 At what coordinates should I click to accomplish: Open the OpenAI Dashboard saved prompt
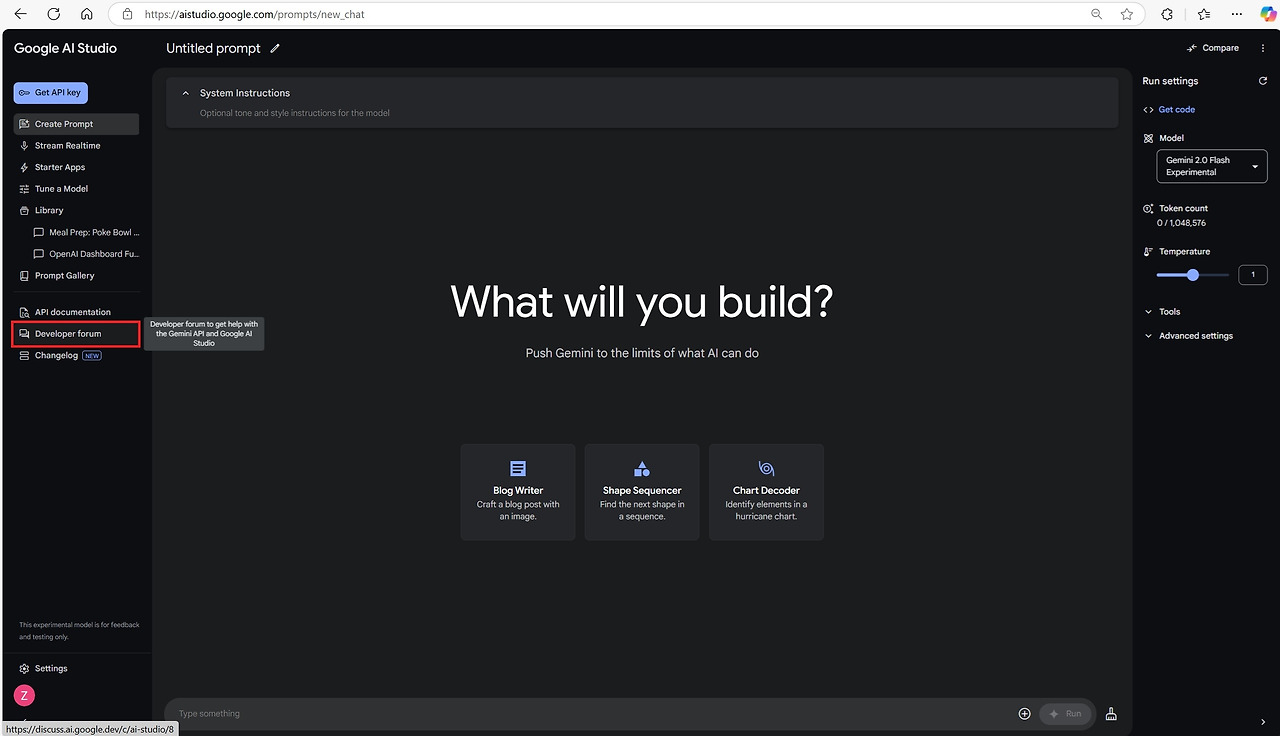(86, 254)
